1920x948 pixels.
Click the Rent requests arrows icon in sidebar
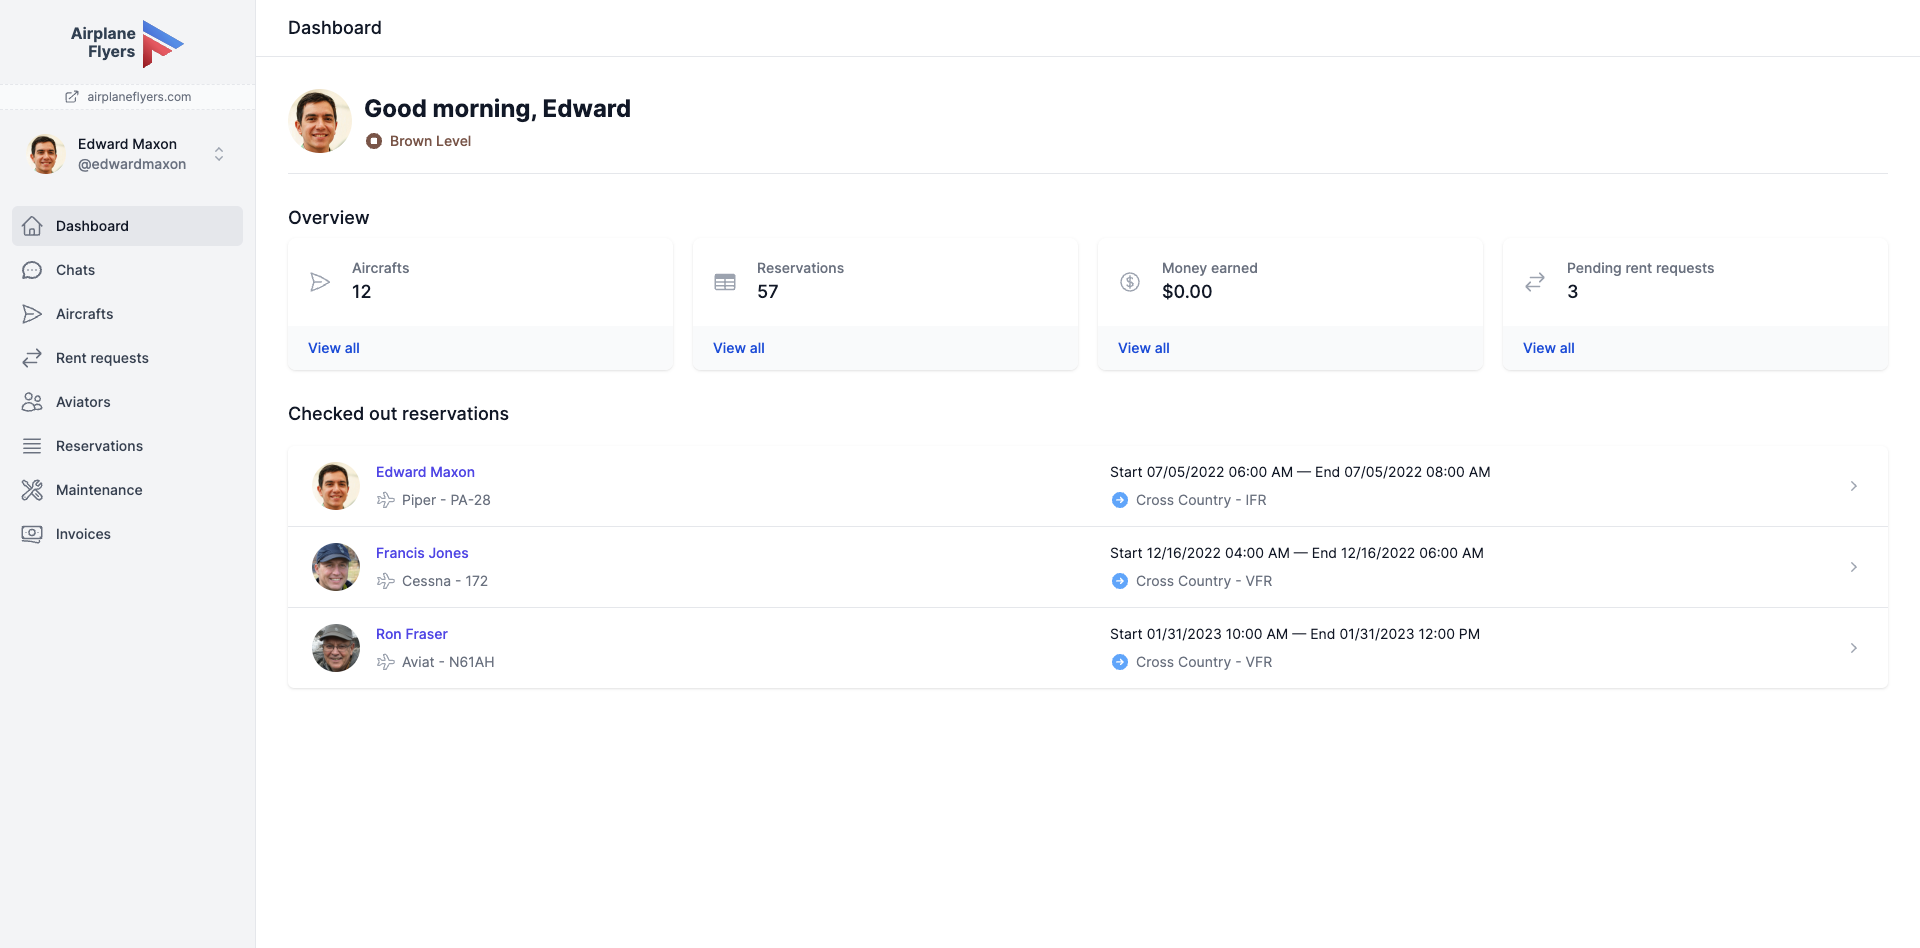32,358
